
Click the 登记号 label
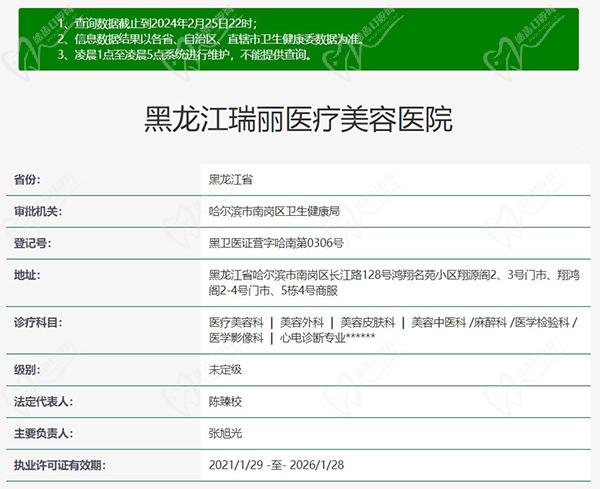32,243
